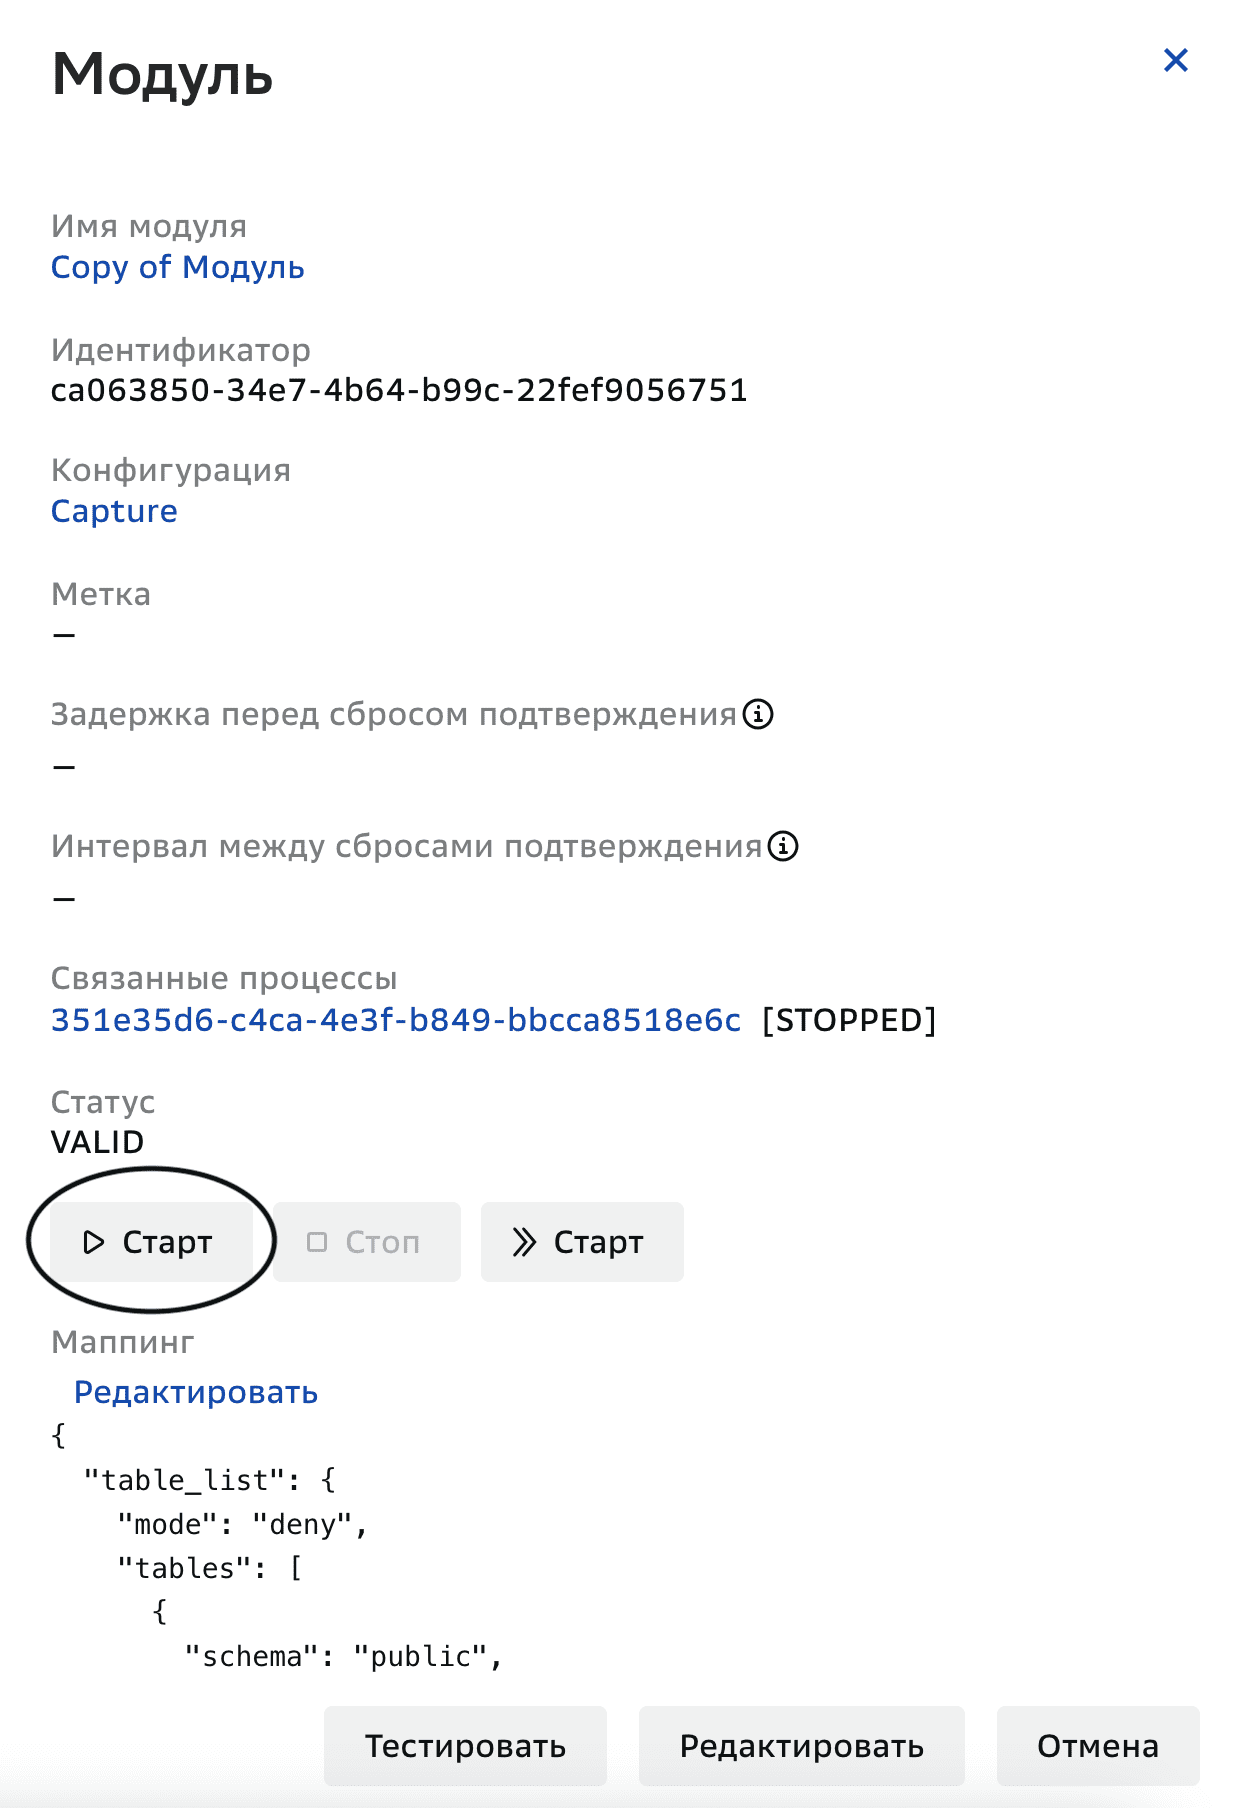Open the info icon next to Задержка перед сбросом
Image resolution: width=1254 pixels, height=1808 pixels.
click(758, 714)
